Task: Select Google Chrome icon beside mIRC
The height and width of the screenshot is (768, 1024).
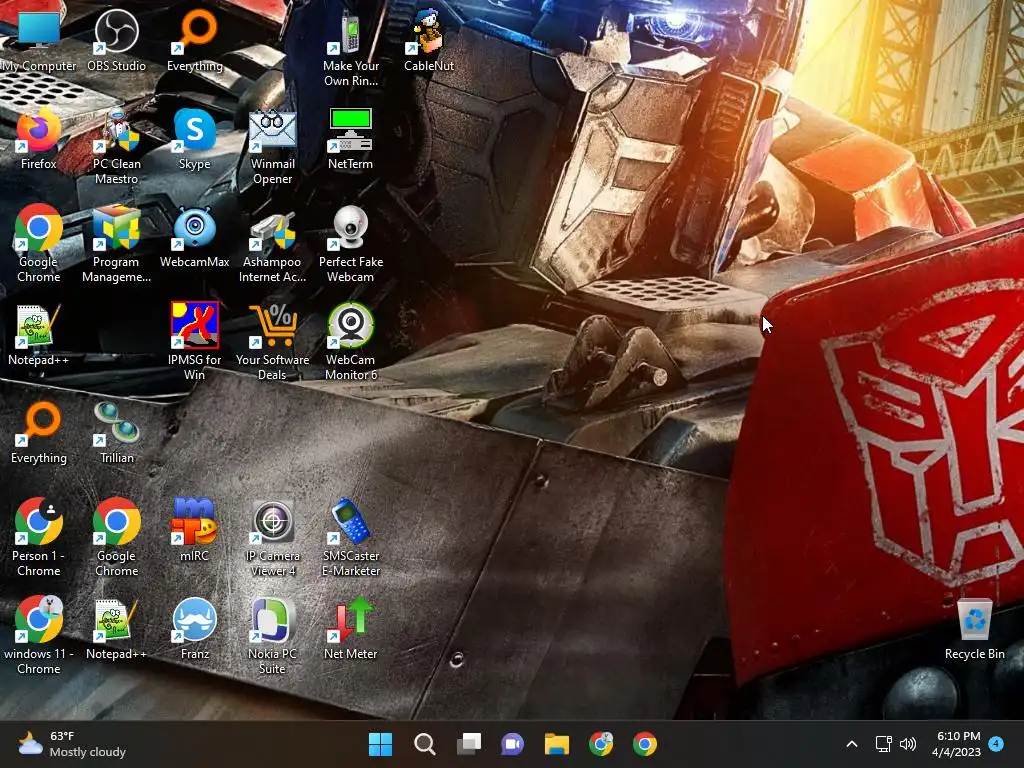Action: [116, 538]
